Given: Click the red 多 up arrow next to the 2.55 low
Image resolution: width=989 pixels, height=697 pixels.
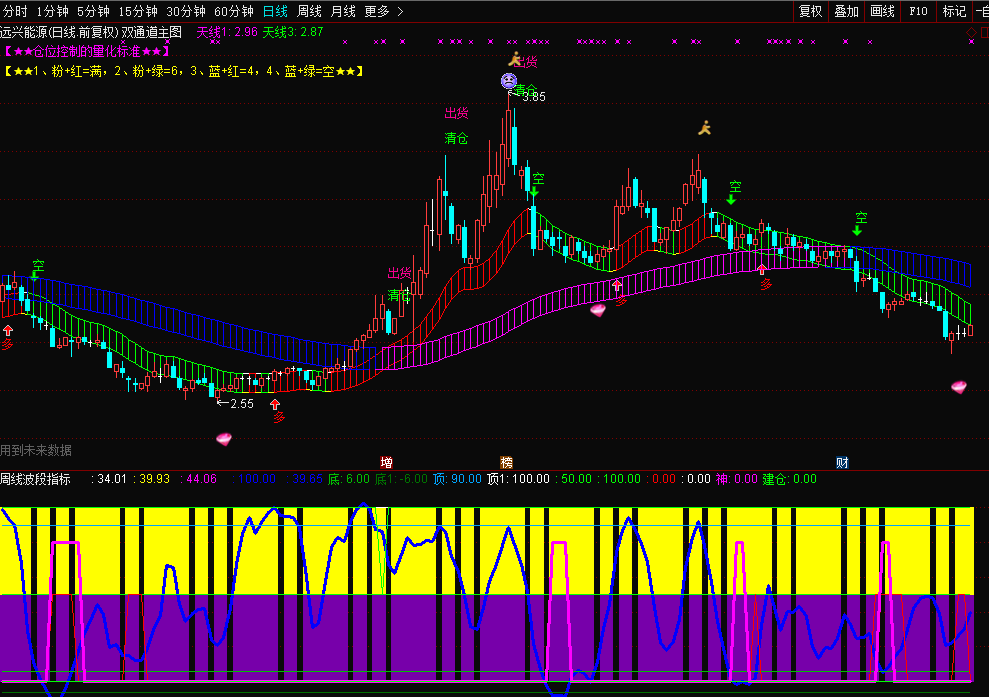Looking at the screenshot, I should click(x=275, y=404).
